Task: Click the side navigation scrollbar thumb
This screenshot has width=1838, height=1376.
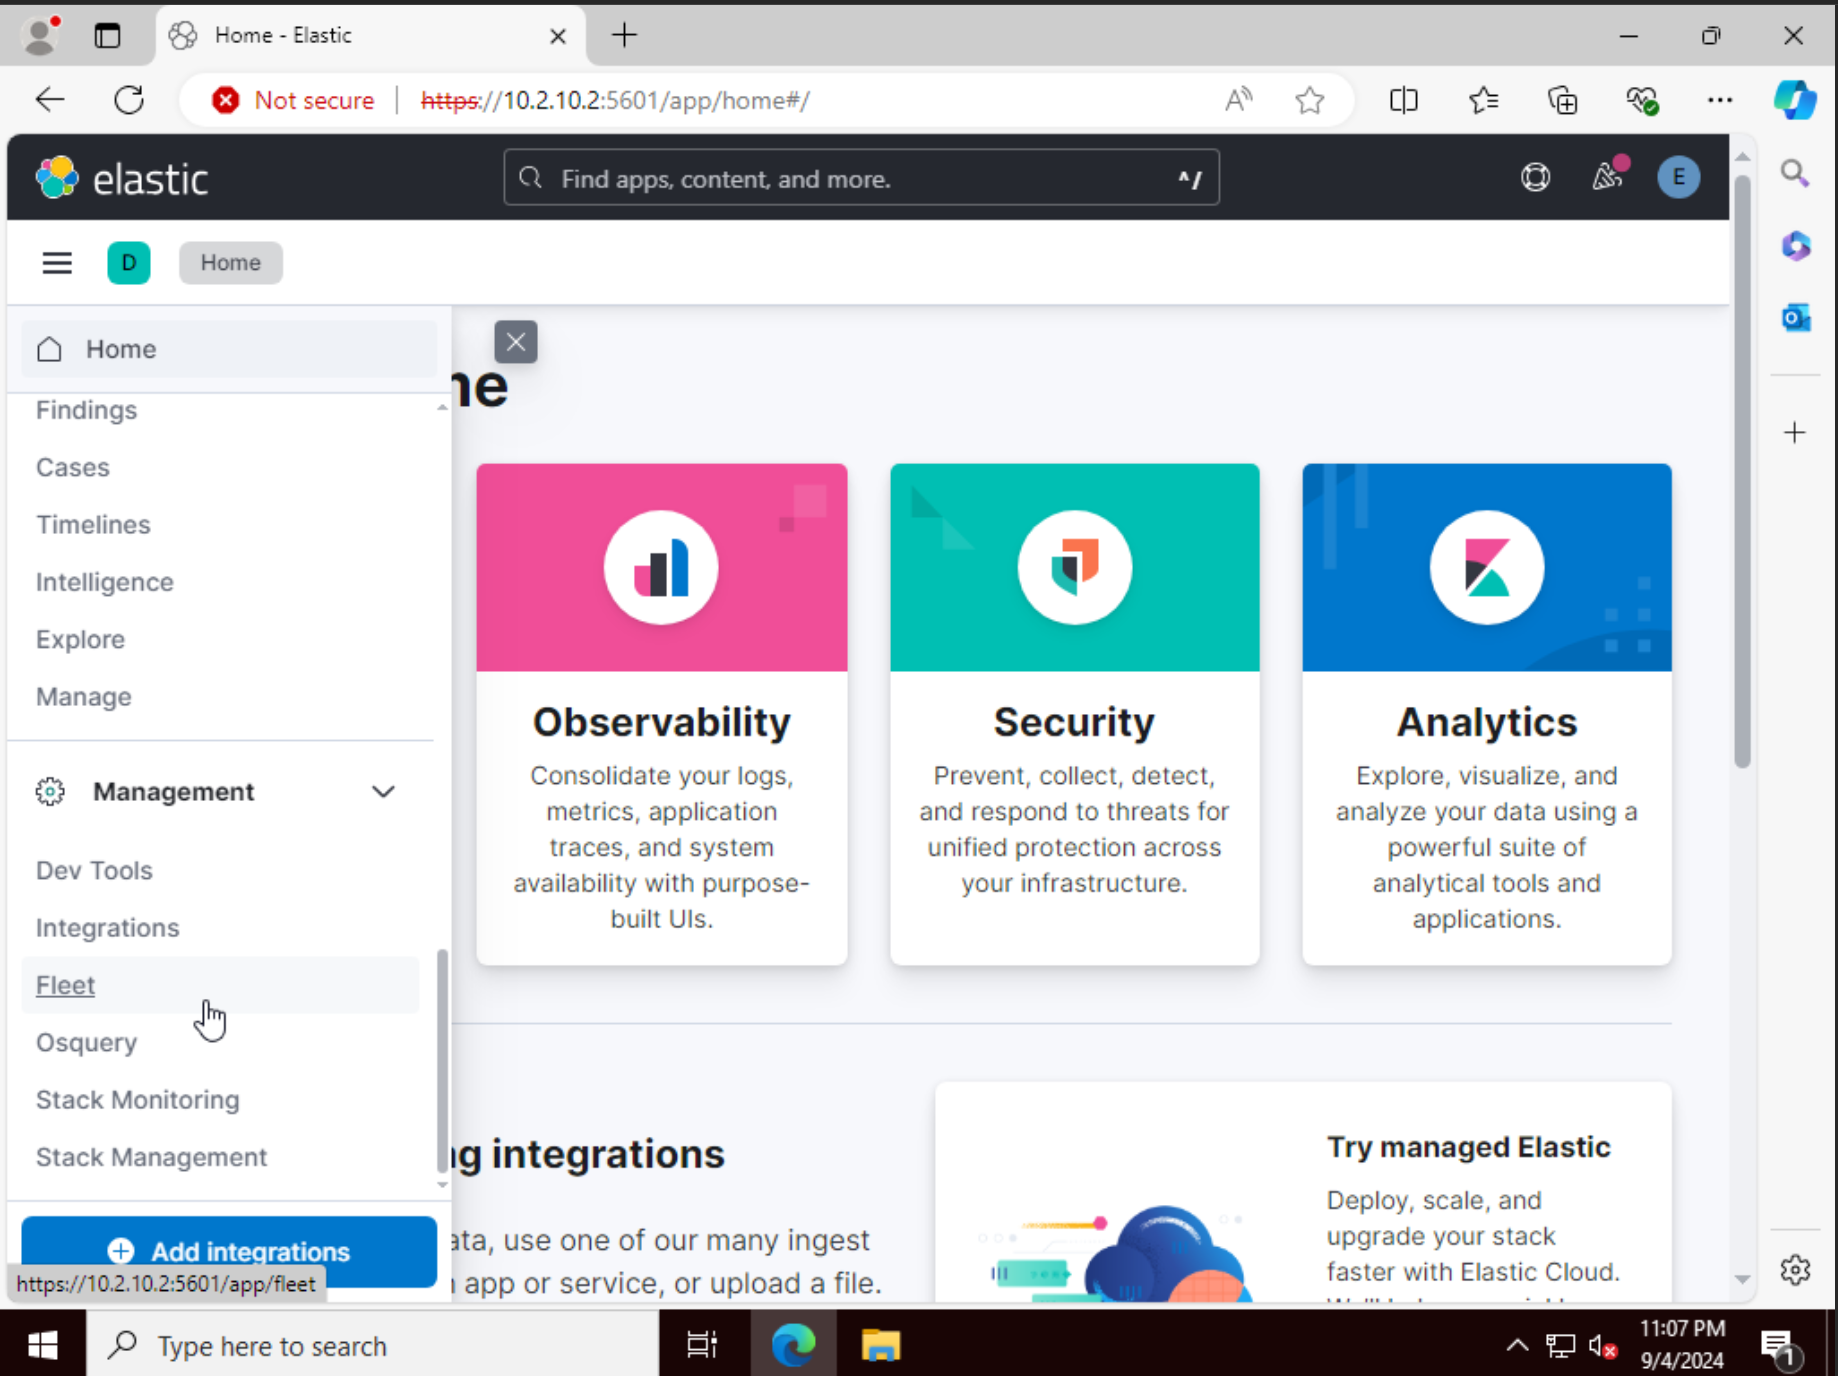Action: [x=442, y=1060]
